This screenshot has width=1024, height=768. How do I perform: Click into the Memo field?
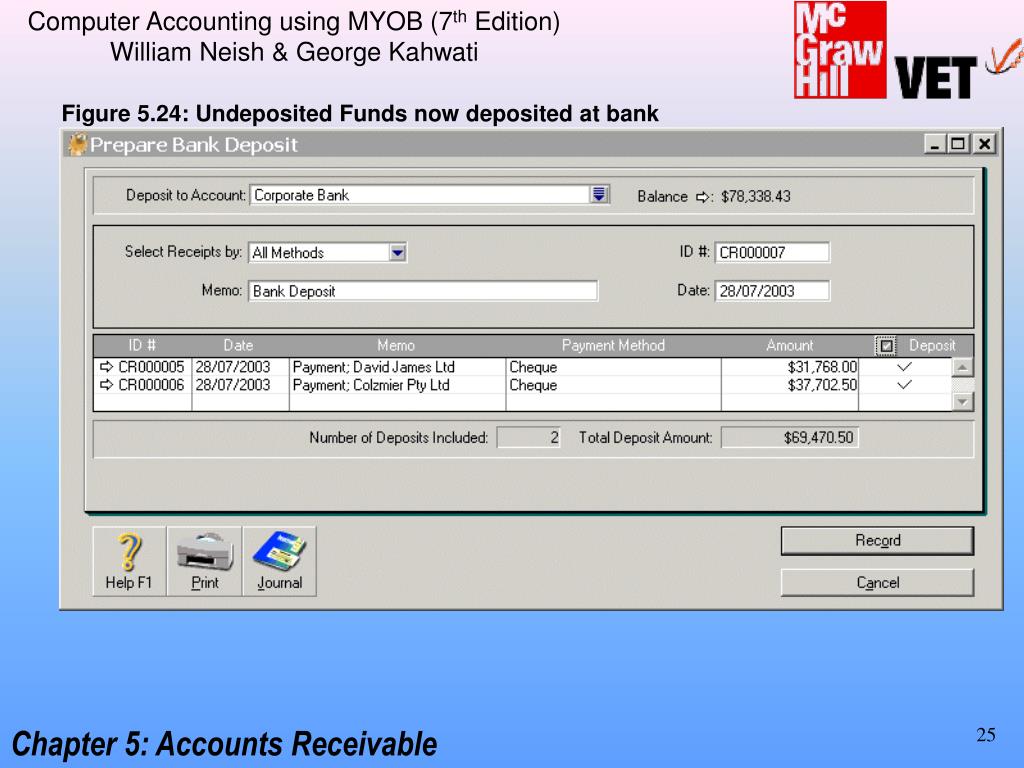[x=423, y=291]
